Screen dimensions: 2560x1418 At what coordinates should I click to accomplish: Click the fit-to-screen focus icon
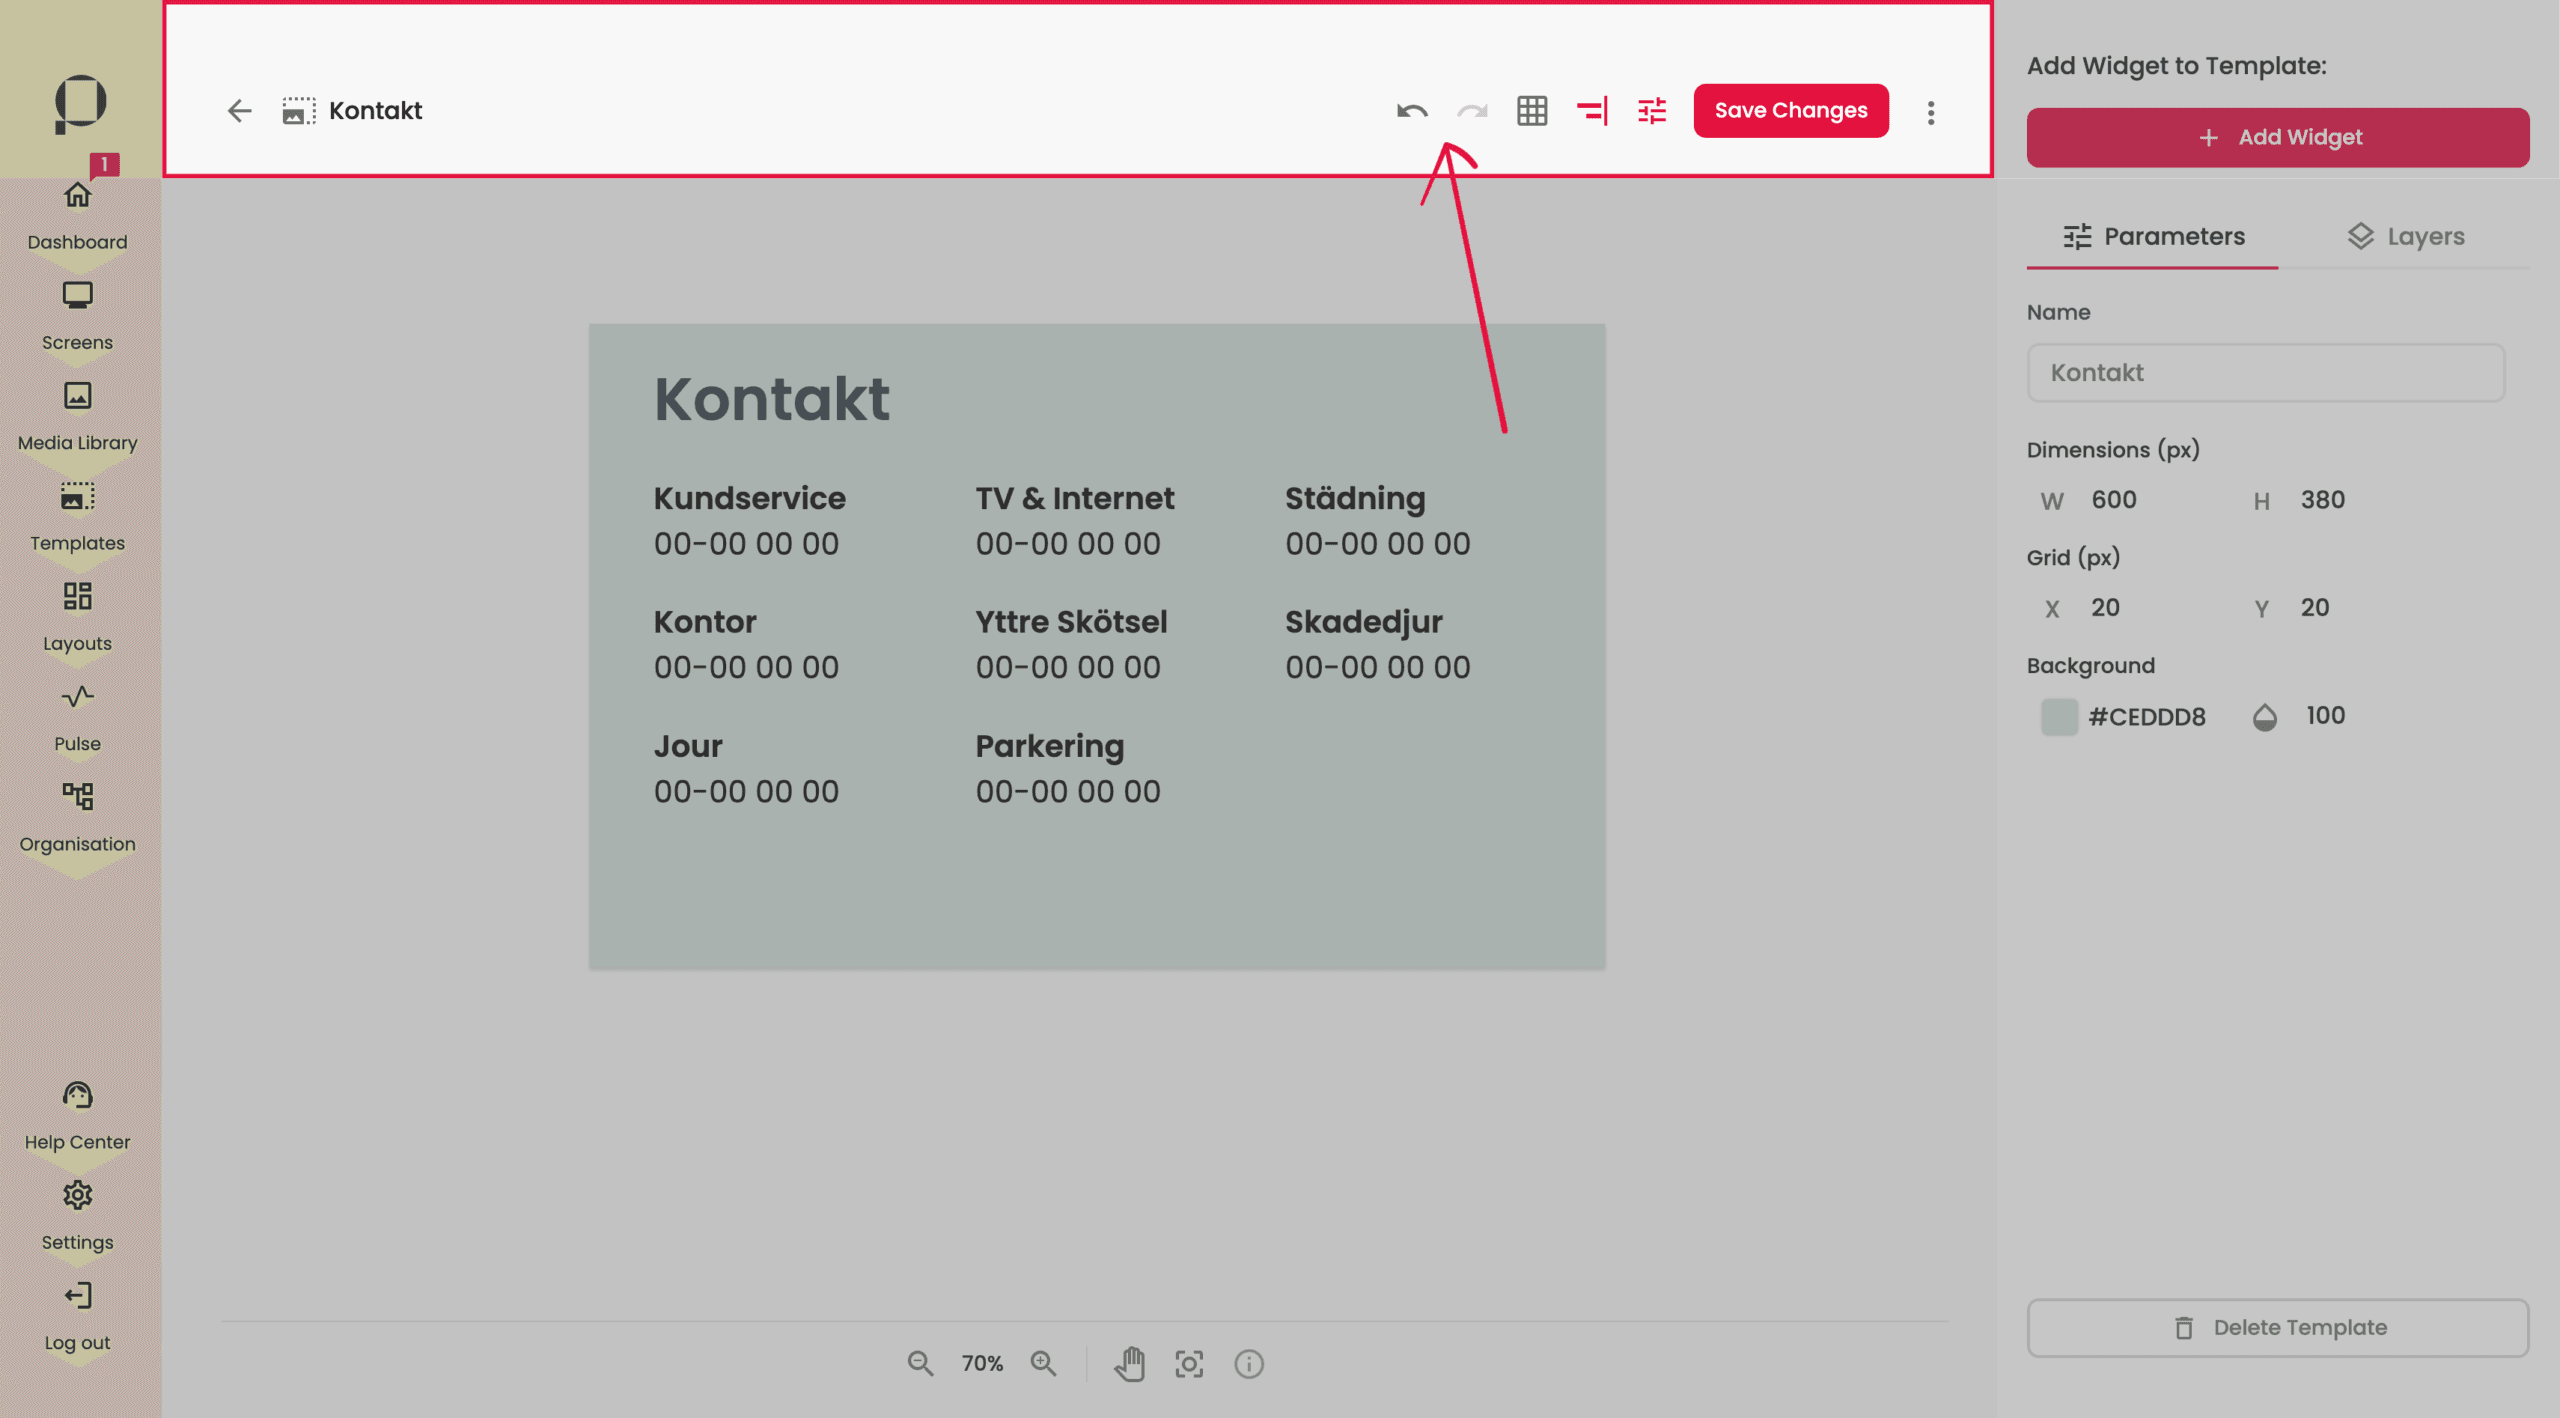pyautogui.click(x=1189, y=1364)
